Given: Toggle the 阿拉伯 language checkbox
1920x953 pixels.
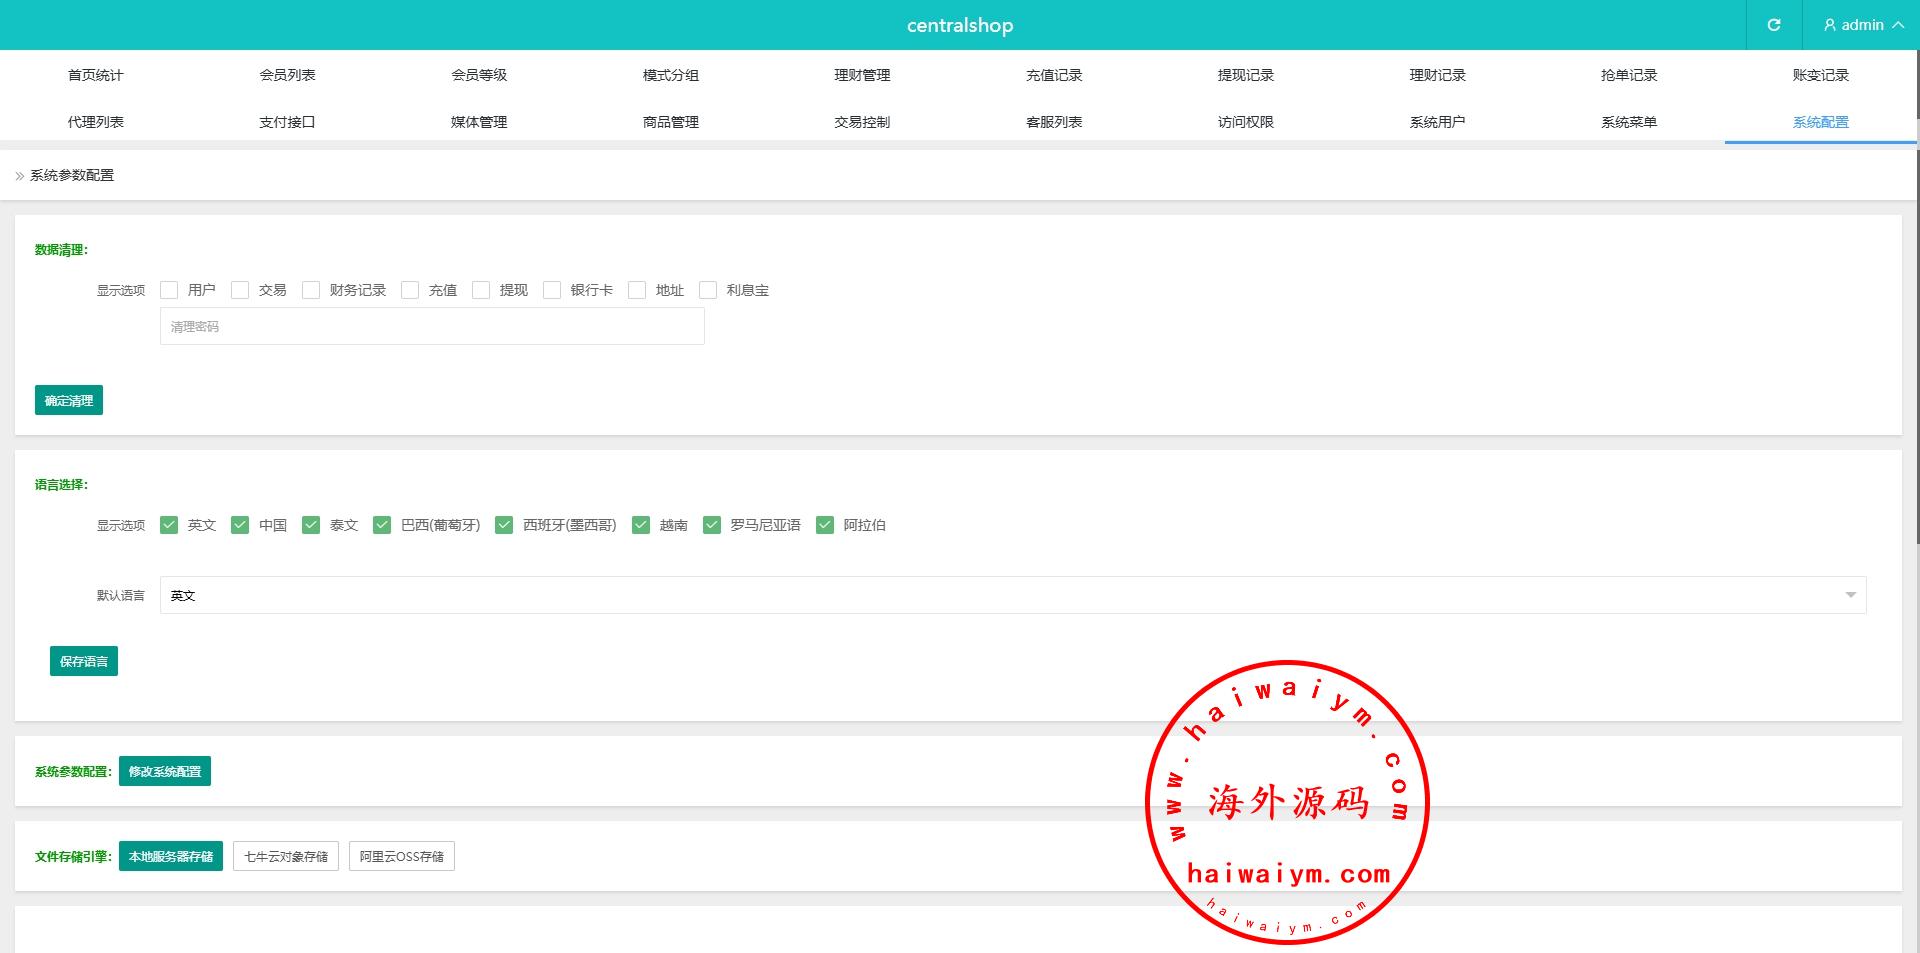Looking at the screenshot, I should (x=825, y=525).
